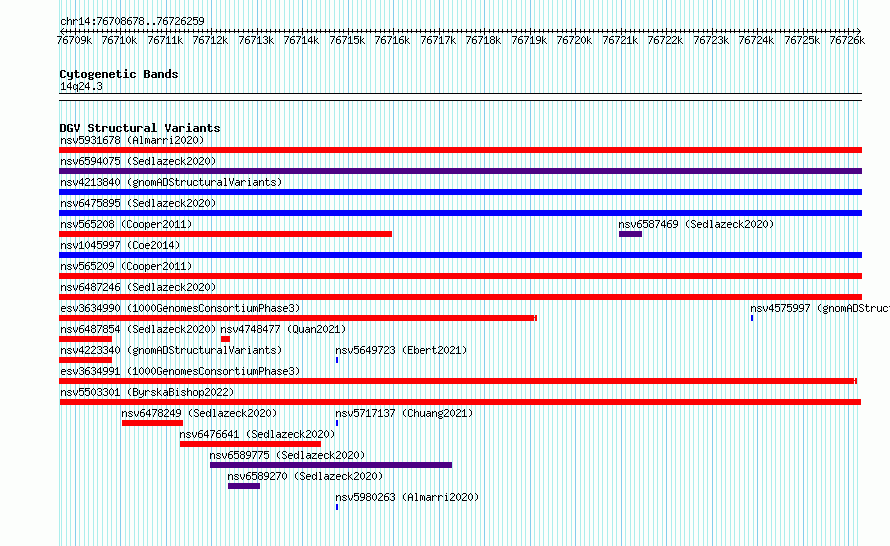
Task: Click the small red bar under nsv4748477
Action: (225, 339)
